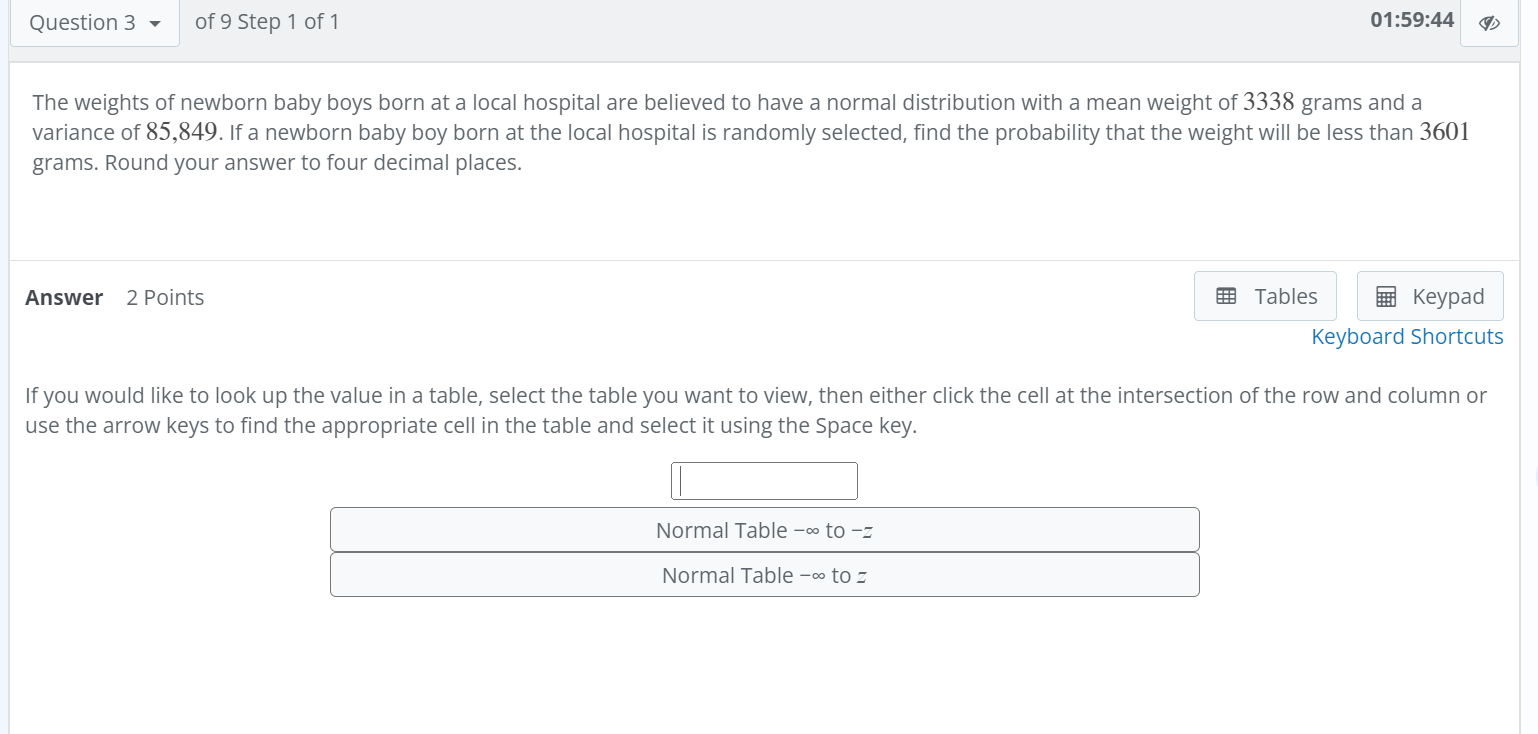Click the mean value 3338 in question
1538x734 pixels.
1269,102
